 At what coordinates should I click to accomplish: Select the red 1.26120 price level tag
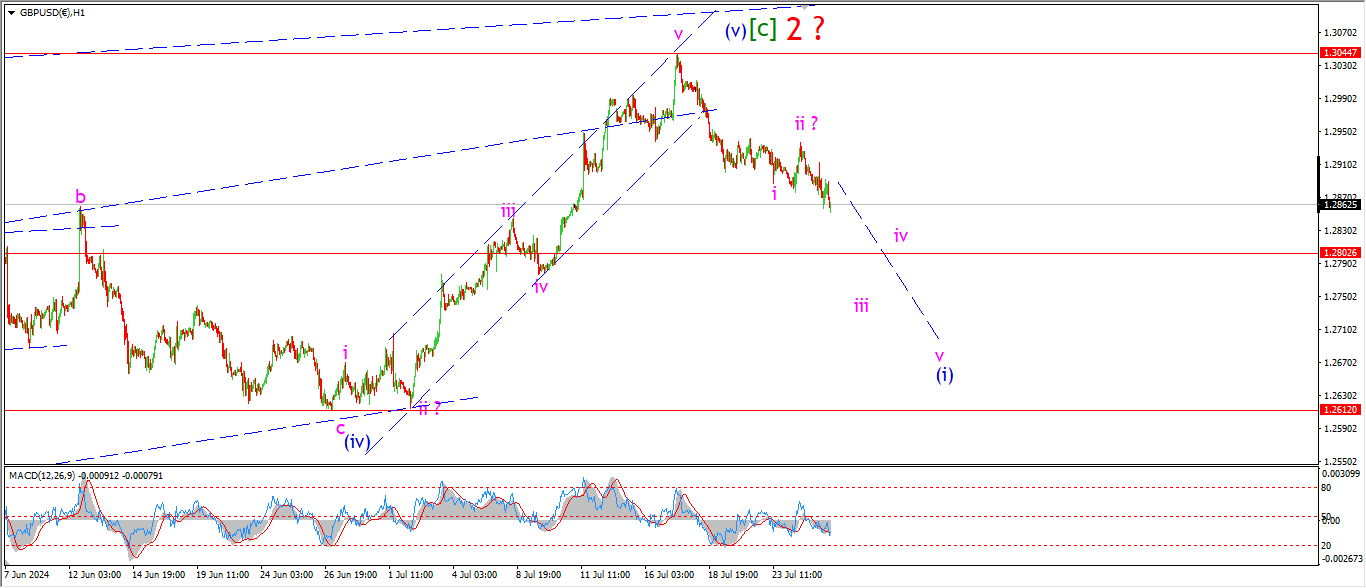pyautogui.click(x=1338, y=410)
